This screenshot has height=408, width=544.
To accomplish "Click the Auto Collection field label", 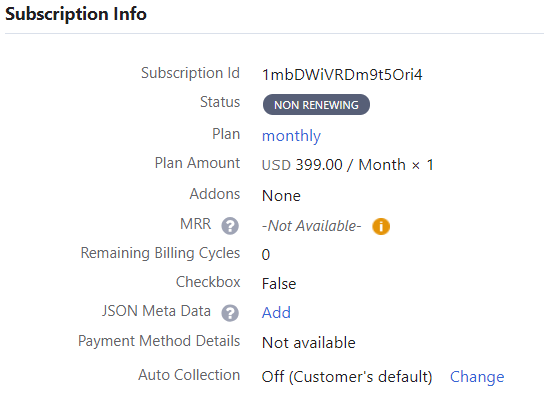I will 189,375.
